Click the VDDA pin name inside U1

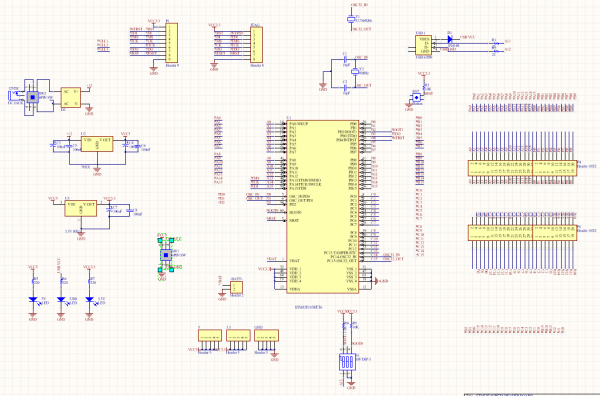(294, 289)
